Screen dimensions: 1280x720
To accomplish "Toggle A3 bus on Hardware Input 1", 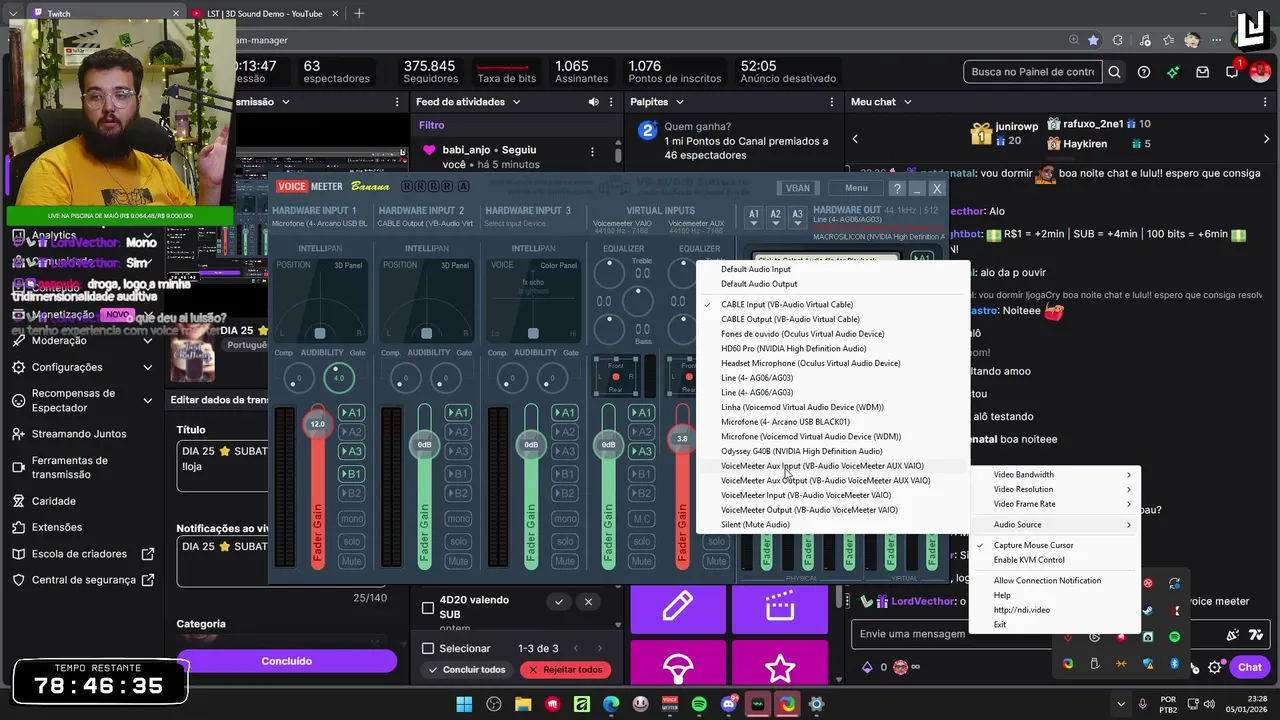I will 351,452.
